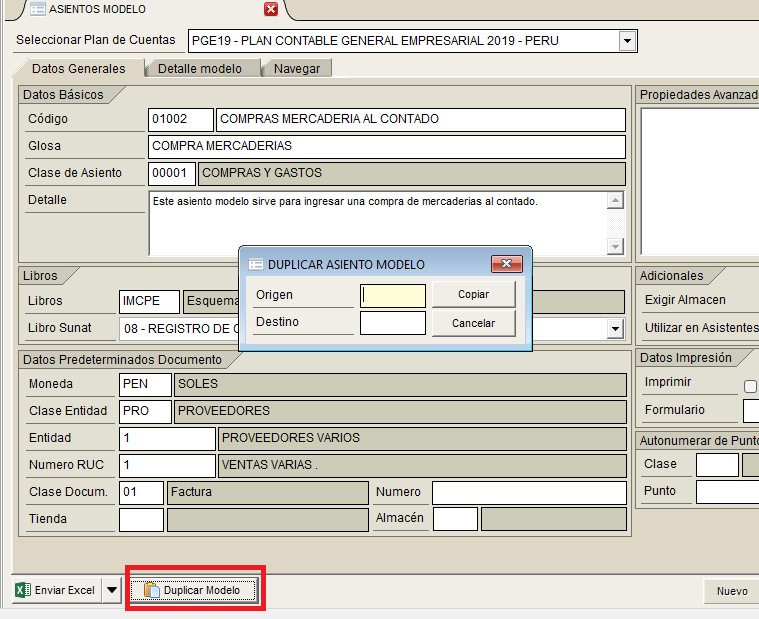
Task: Click the Duplicar Asiento Modelo dialog title icon
Action: point(256,264)
